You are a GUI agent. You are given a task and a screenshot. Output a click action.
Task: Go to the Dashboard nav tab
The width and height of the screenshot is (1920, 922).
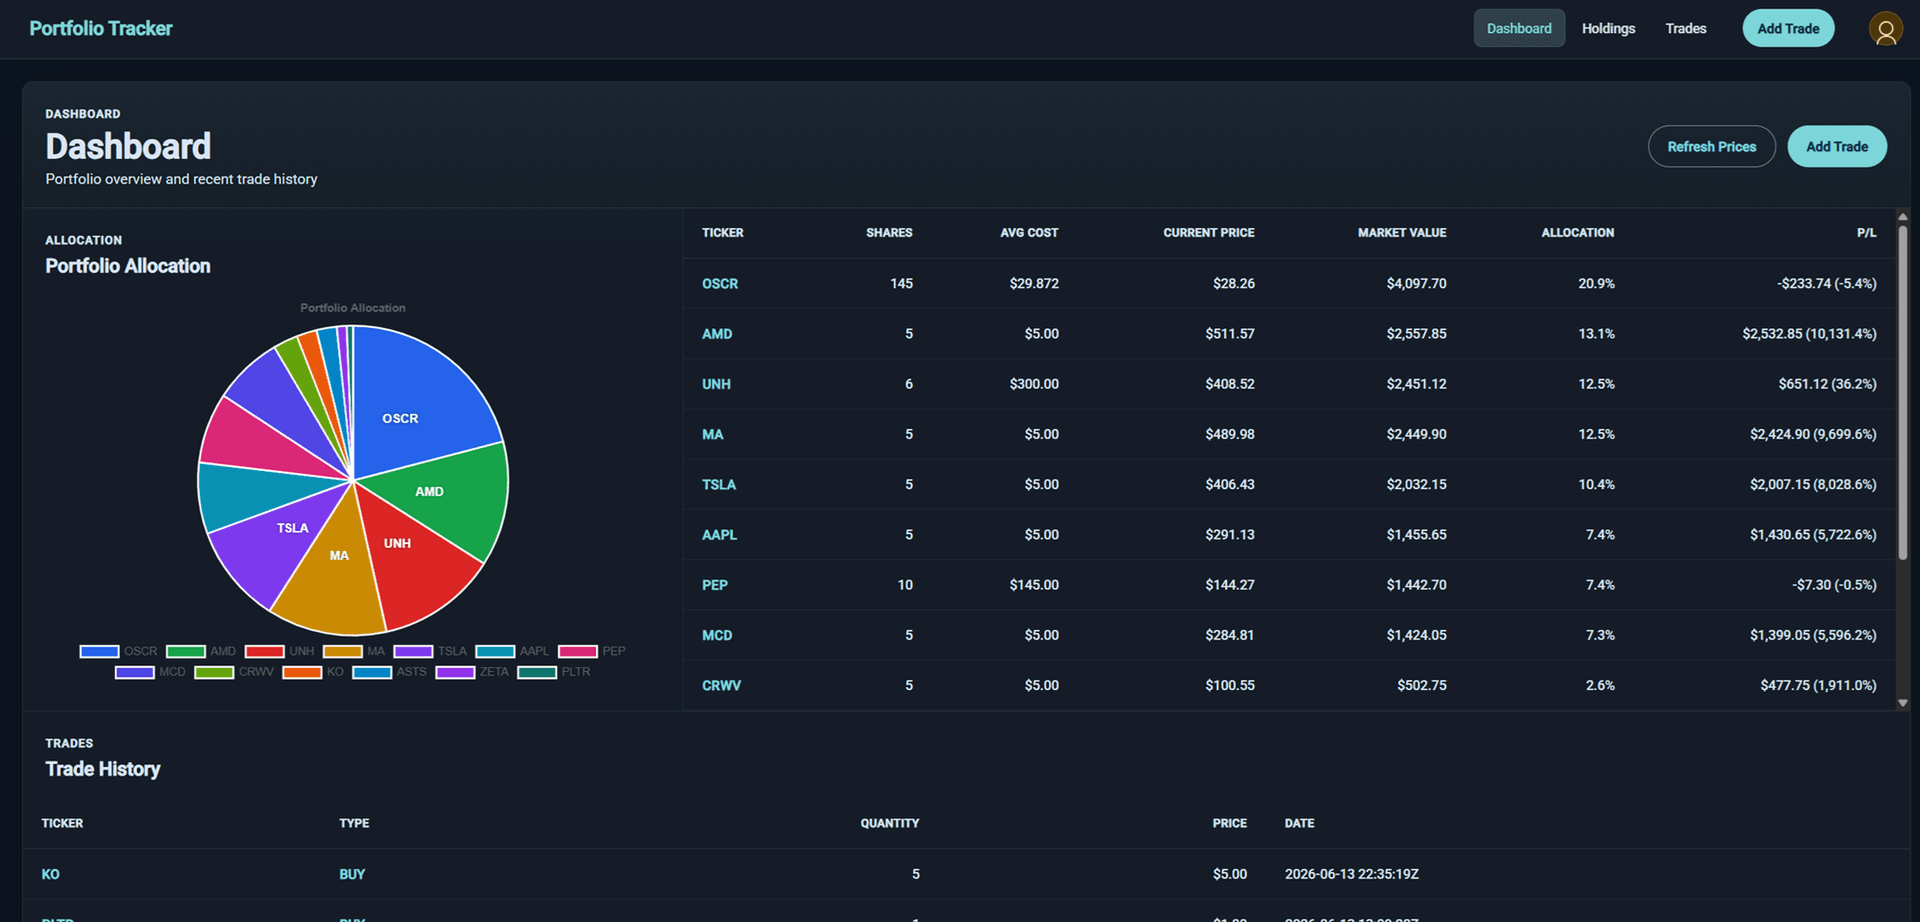pos(1519,29)
